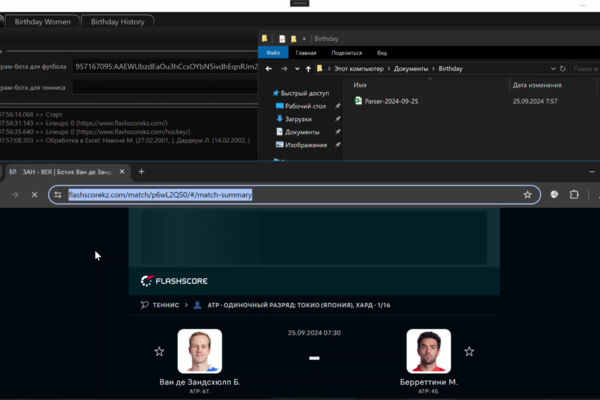Open Ван де Зандсхюлп Б. player photo

coord(200,351)
